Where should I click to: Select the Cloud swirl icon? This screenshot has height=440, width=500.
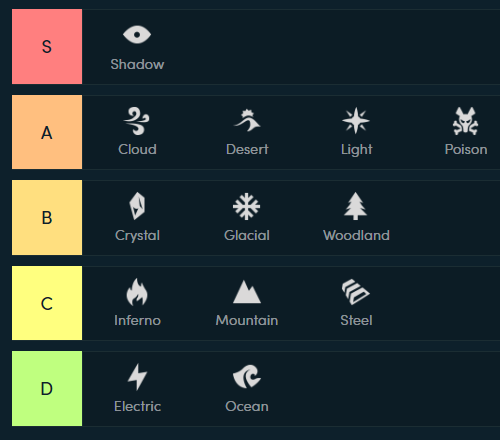pos(137,121)
